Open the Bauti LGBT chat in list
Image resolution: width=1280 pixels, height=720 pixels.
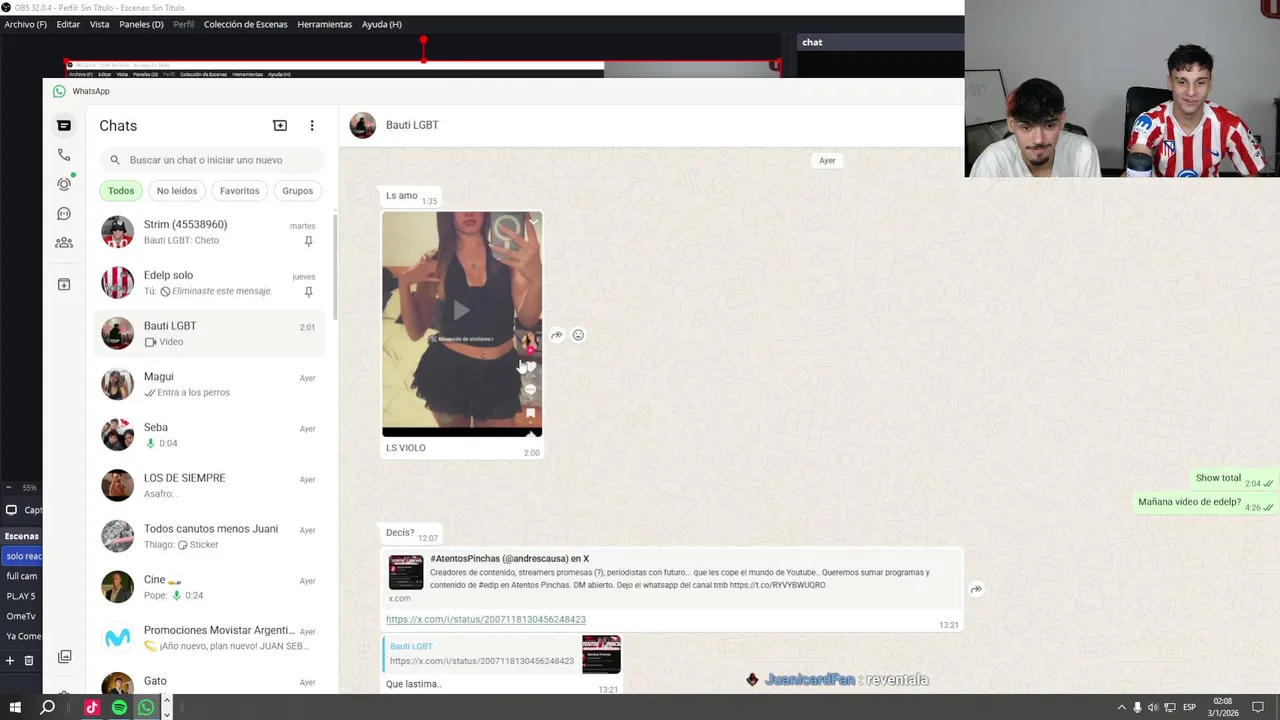[210, 334]
